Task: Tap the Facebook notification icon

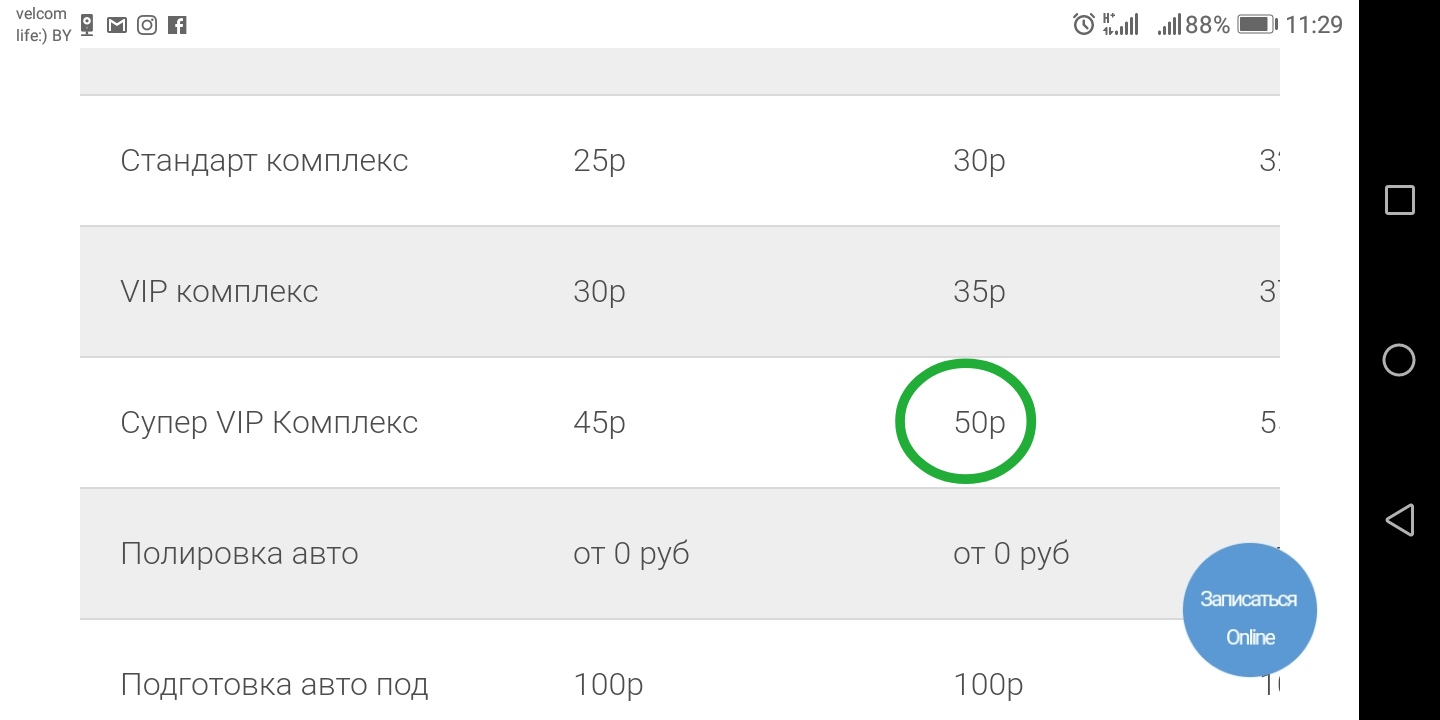Action: (x=177, y=25)
